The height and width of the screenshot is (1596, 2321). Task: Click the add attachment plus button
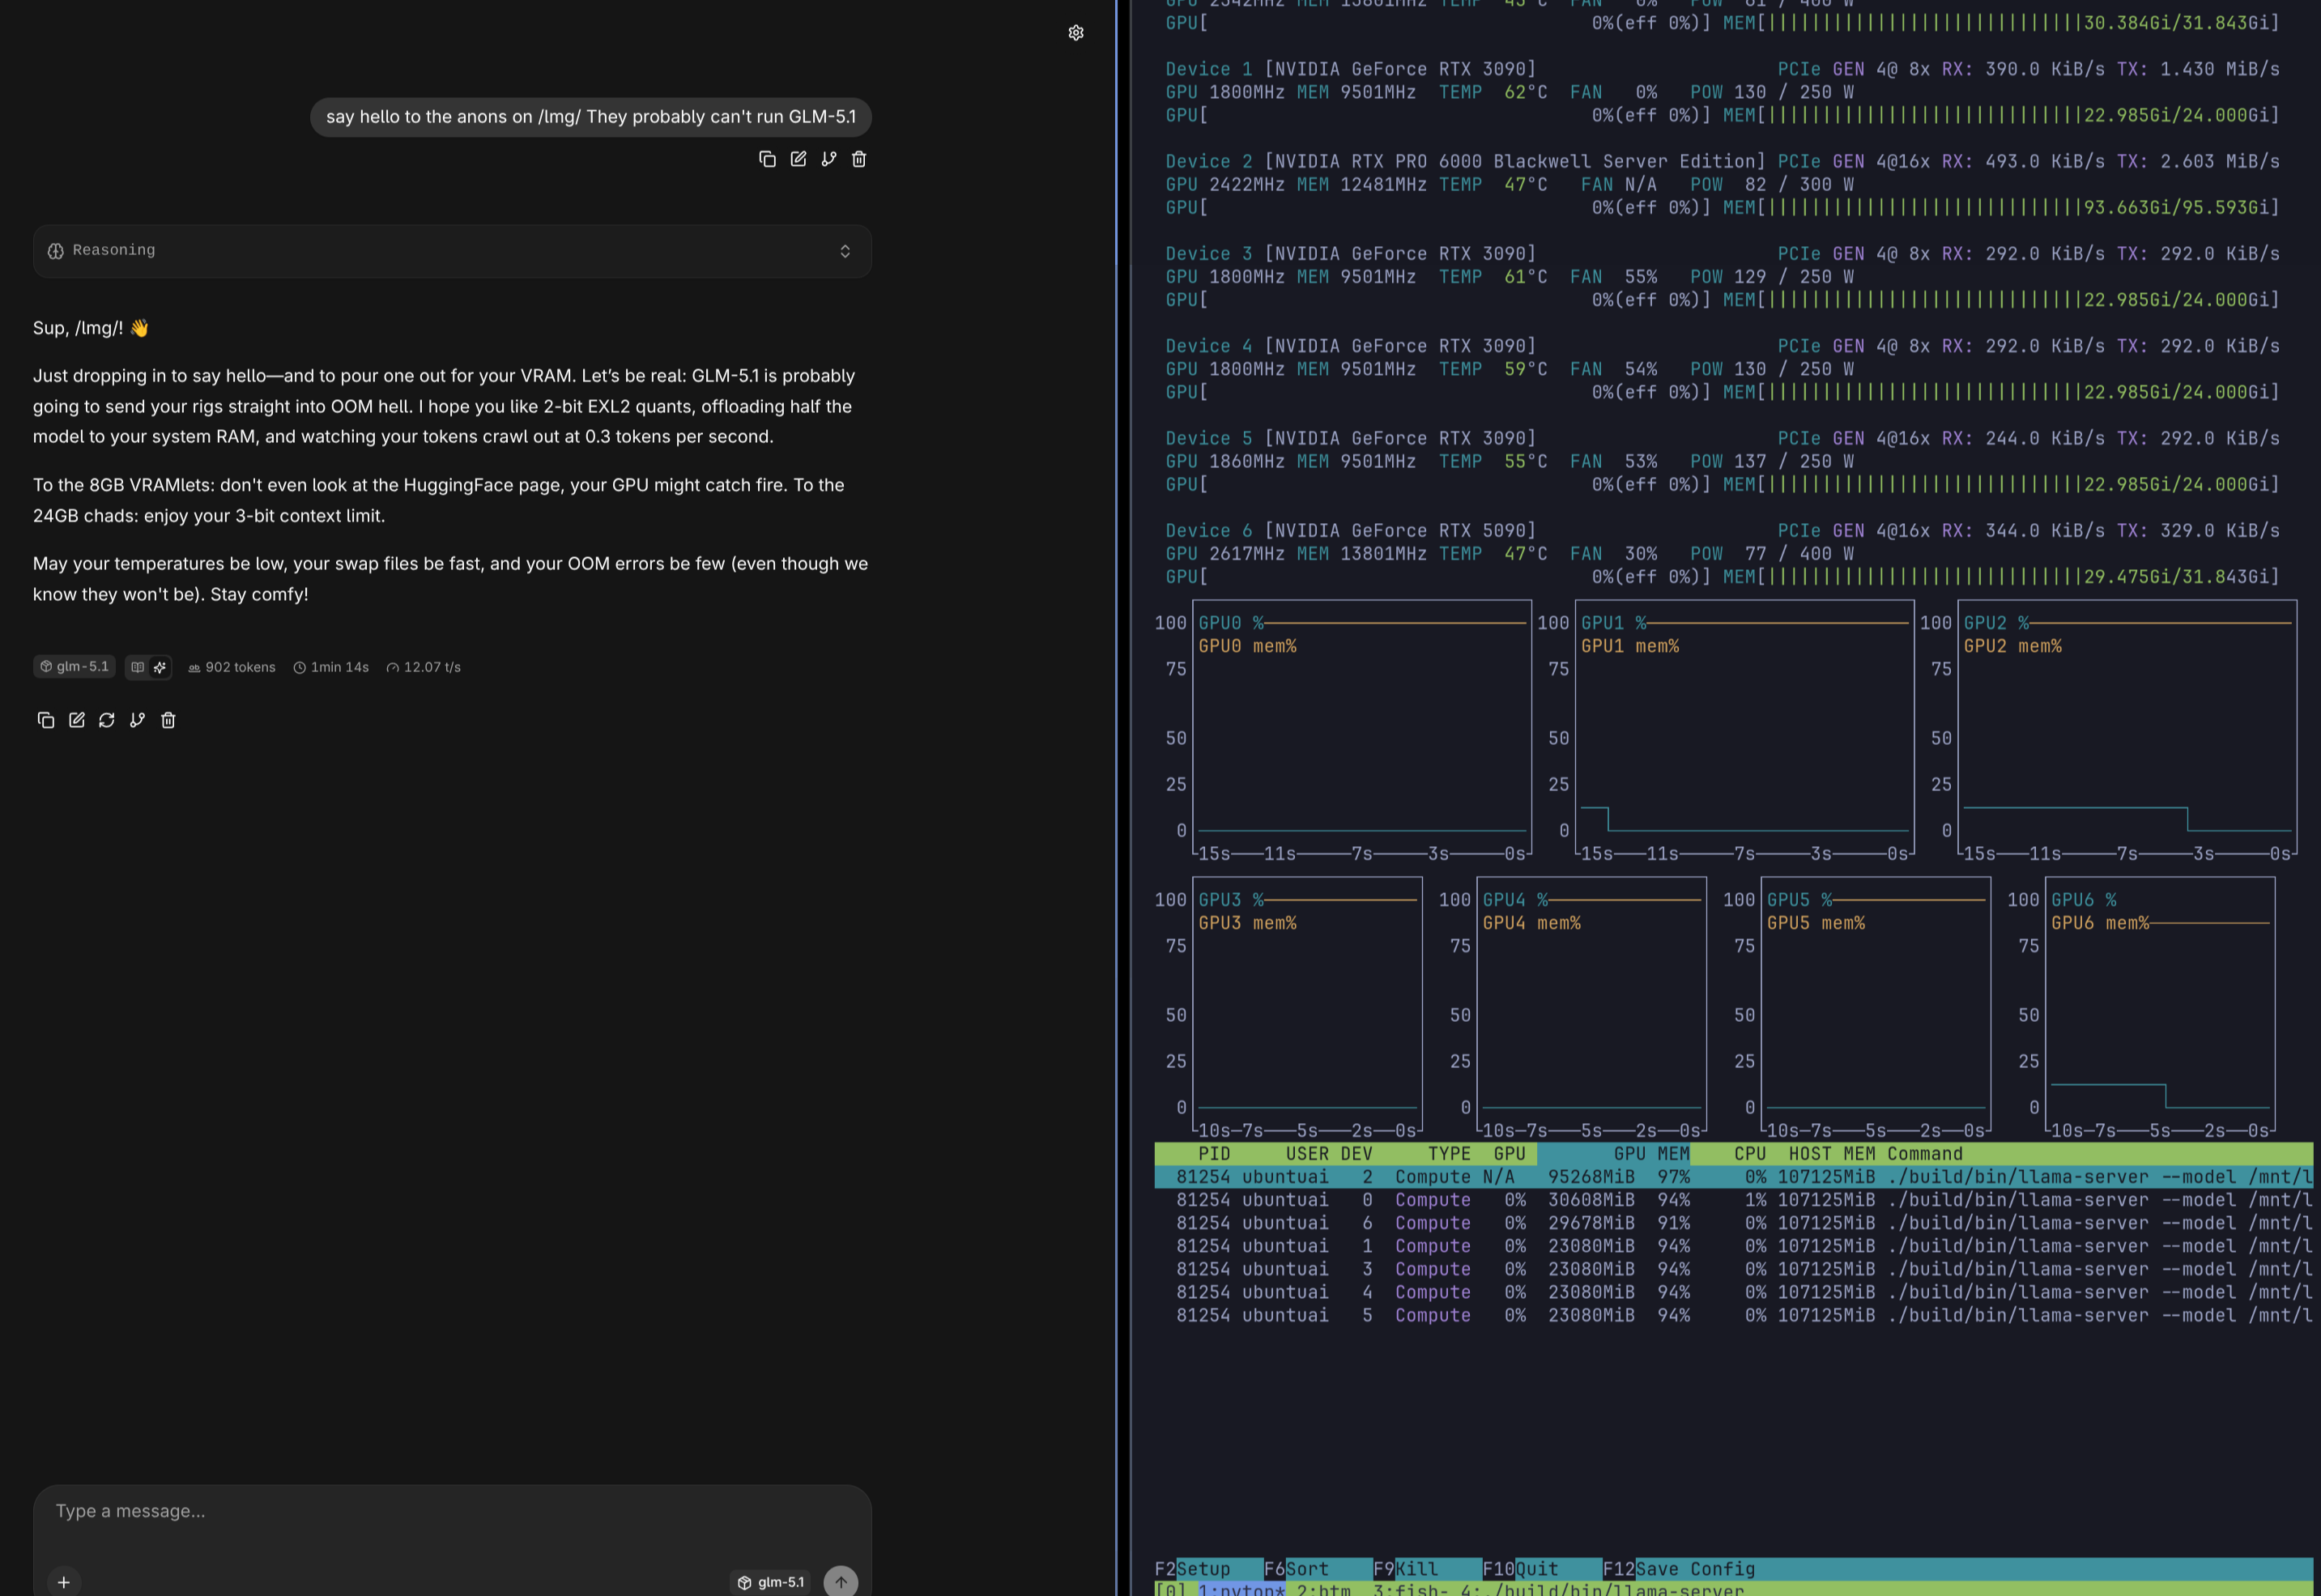pos(63,1581)
